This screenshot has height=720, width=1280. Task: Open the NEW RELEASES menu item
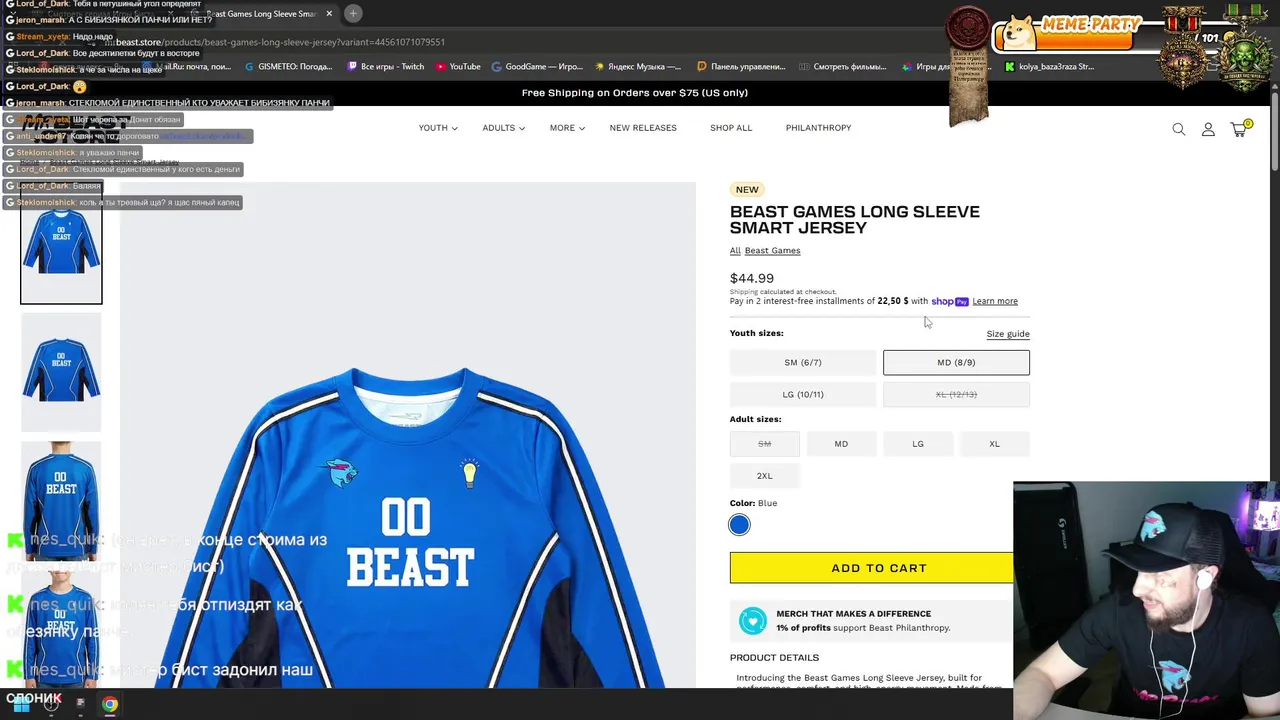[643, 128]
